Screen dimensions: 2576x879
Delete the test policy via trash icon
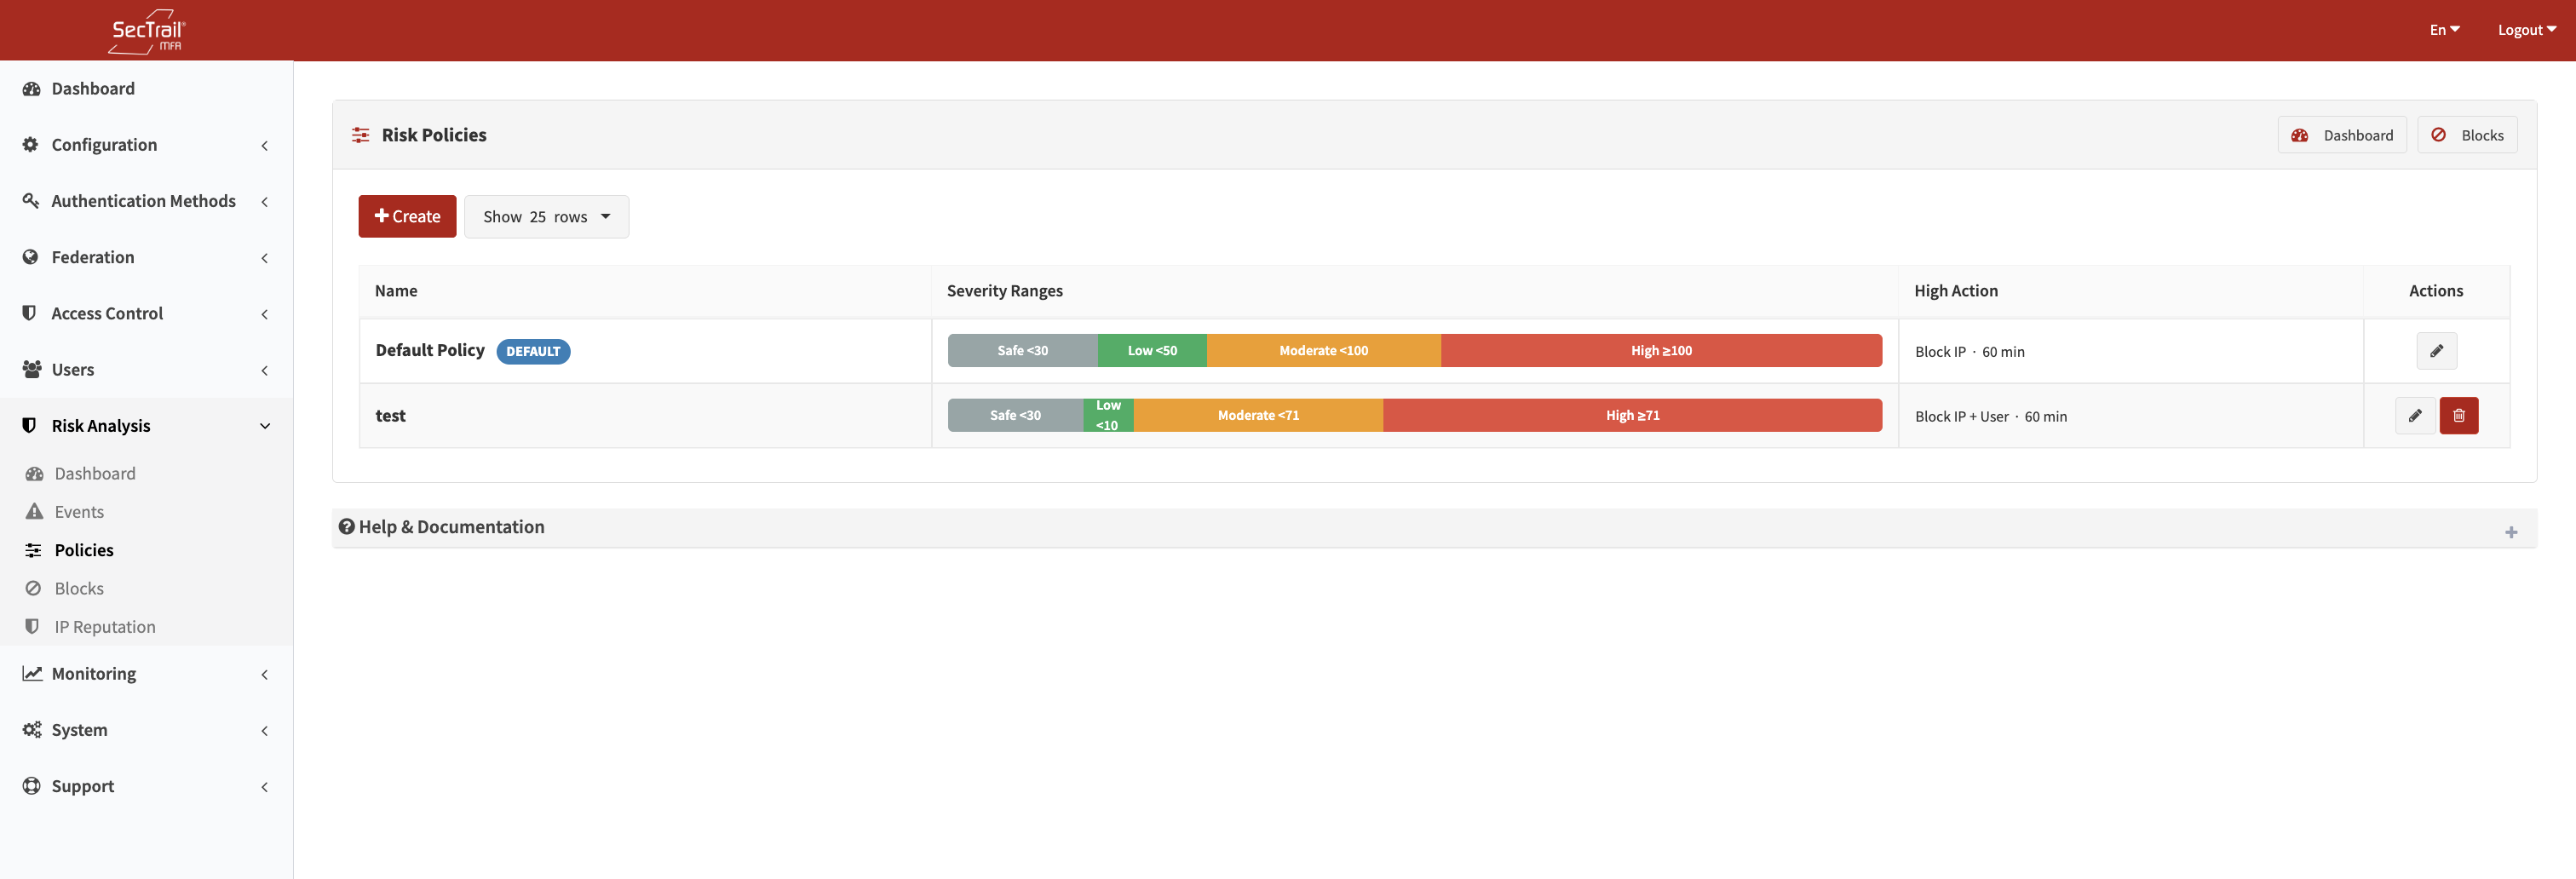coord(2460,415)
